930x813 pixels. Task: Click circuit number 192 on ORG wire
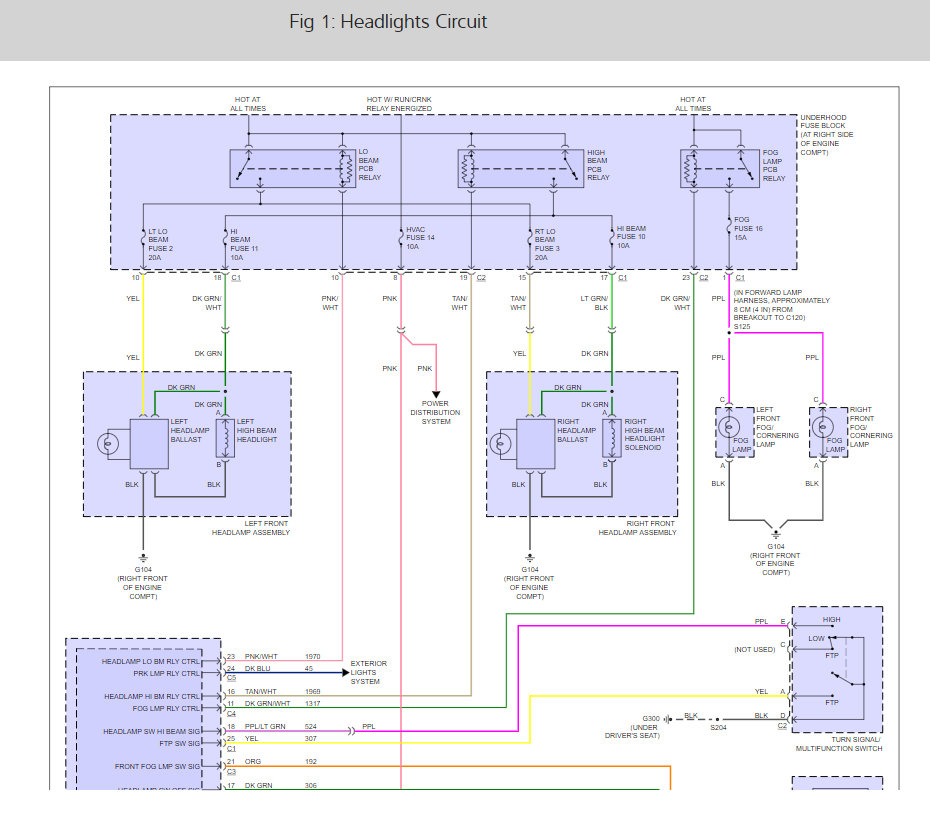311,761
